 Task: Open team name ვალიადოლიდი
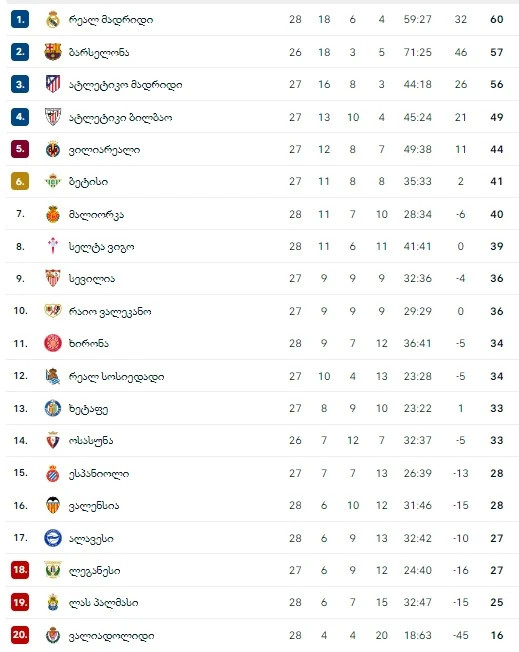pyautogui.click(x=111, y=636)
